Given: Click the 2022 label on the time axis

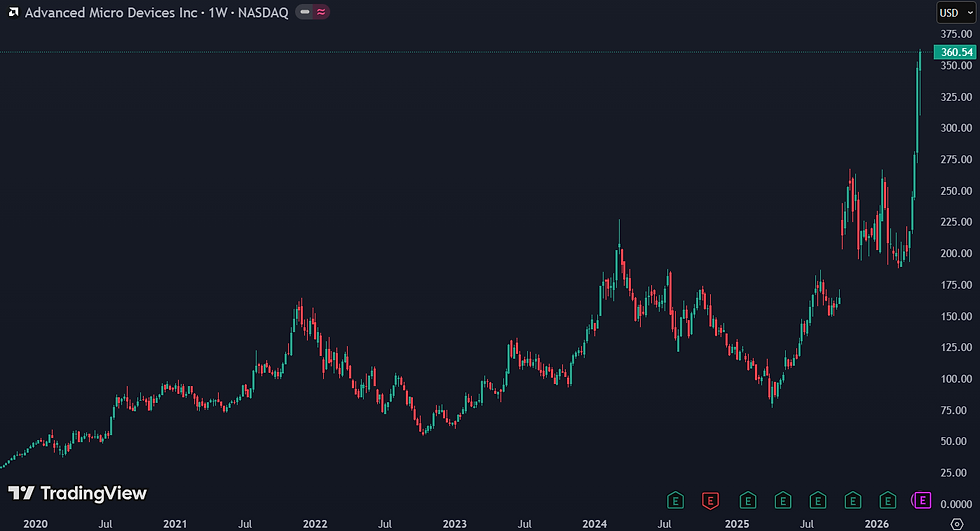Looking at the screenshot, I should (315, 524).
